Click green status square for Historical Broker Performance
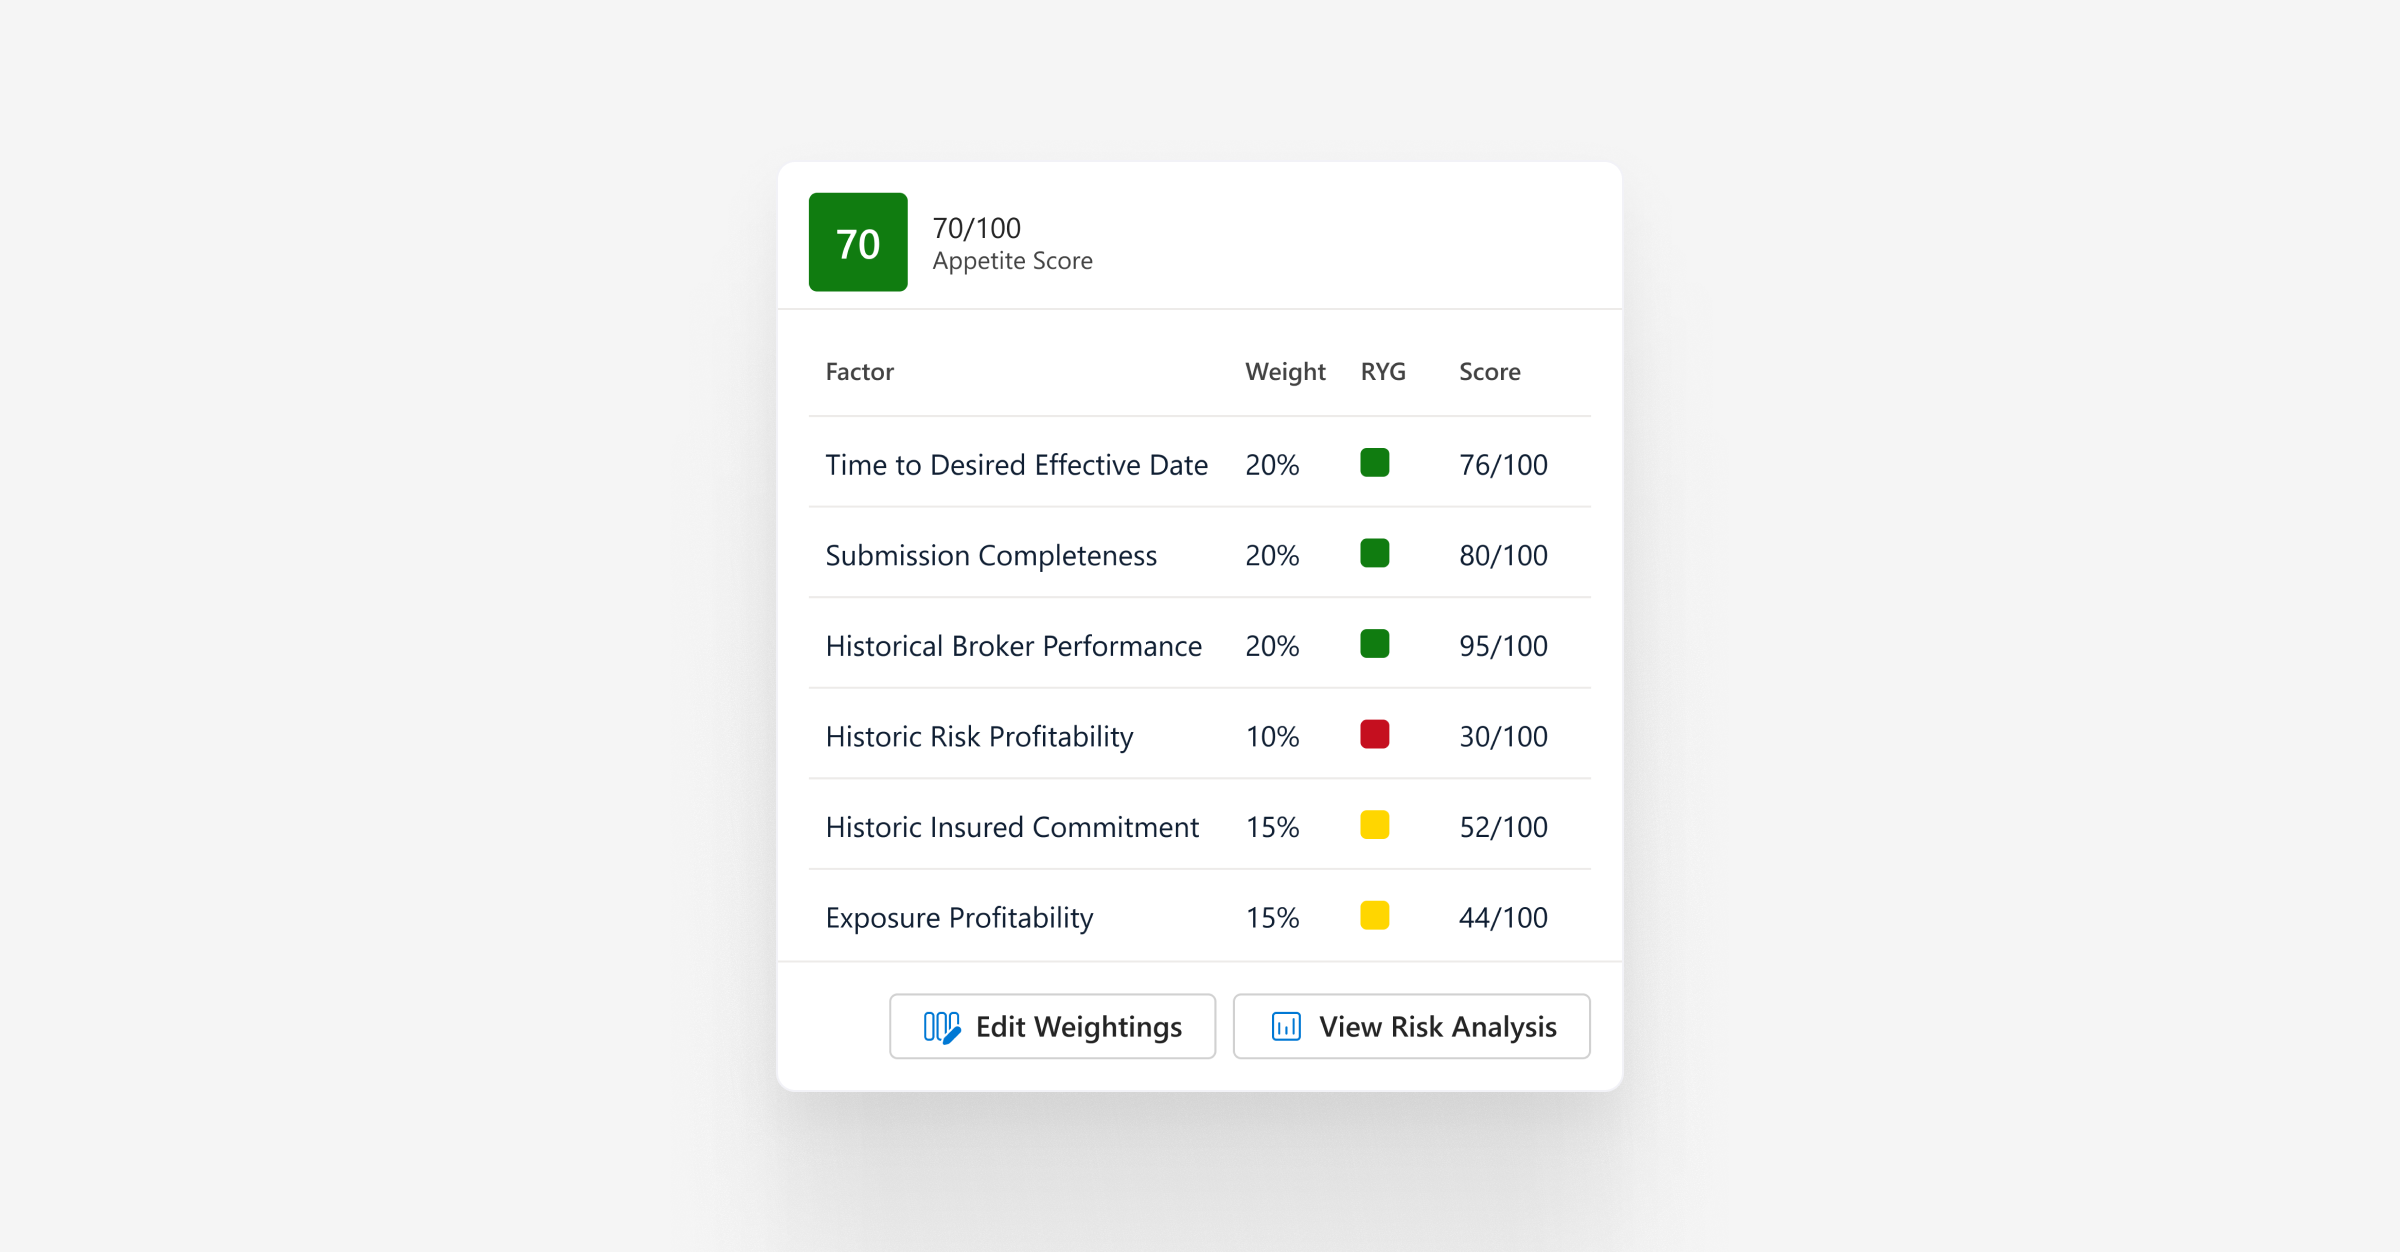The image size is (2400, 1252). [1374, 644]
